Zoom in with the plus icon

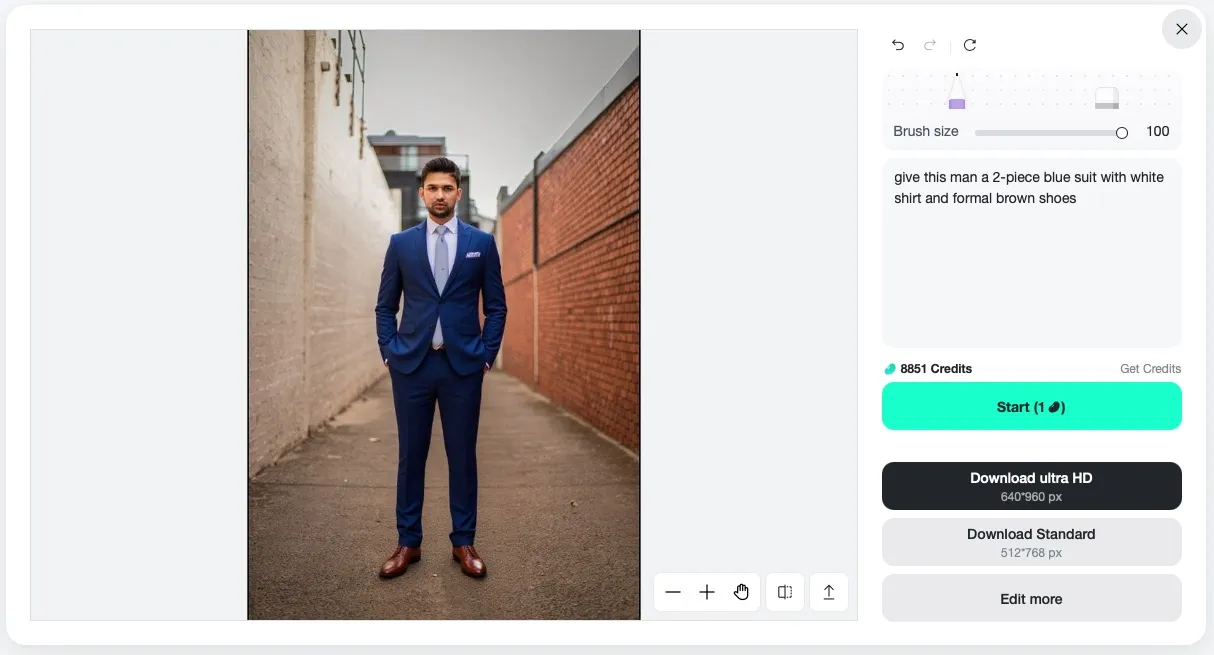coord(707,593)
